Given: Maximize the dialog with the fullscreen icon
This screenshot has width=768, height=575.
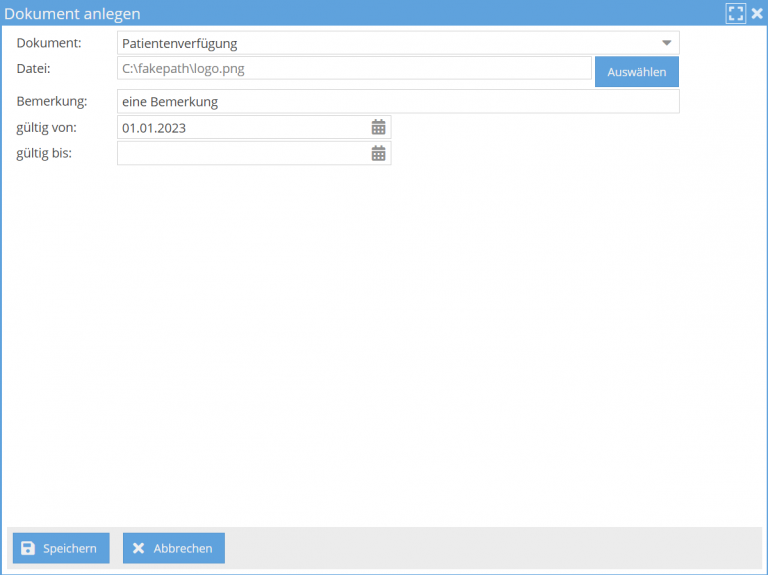Looking at the screenshot, I should tap(736, 14).
